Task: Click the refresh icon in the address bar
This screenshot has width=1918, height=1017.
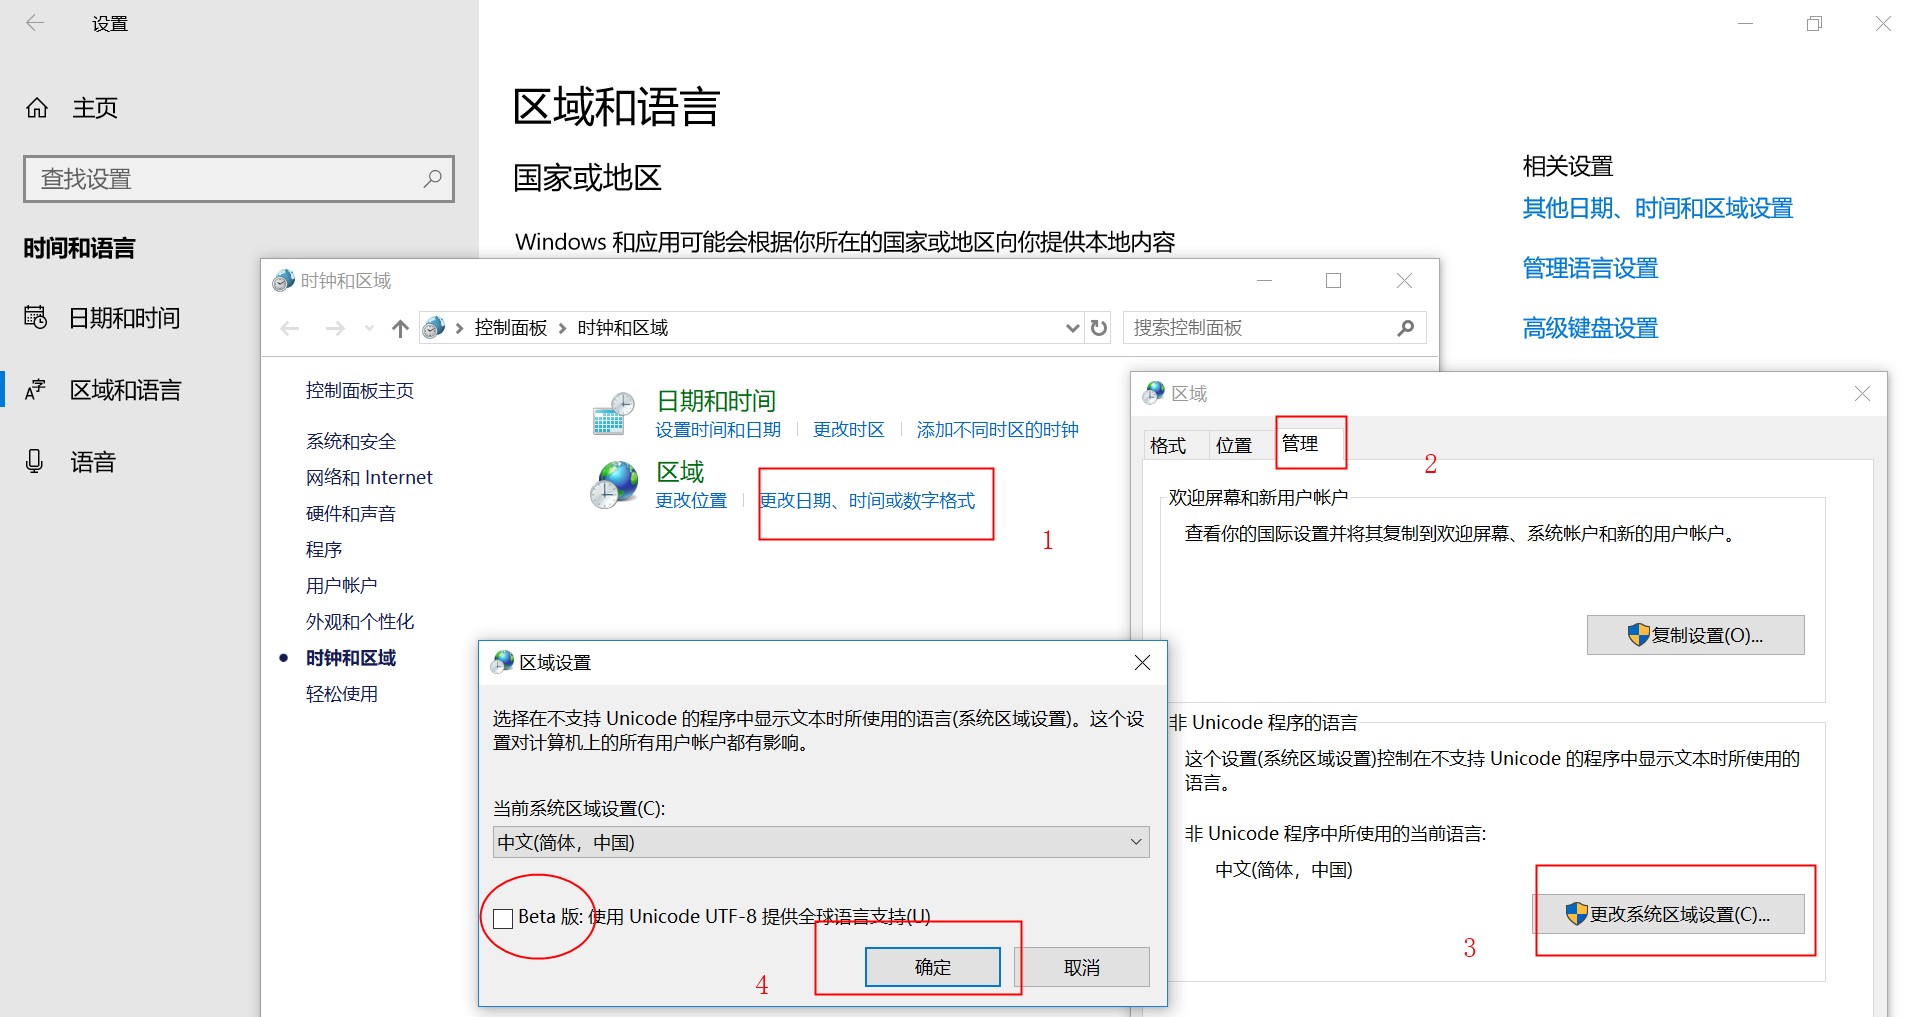Action: [1097, 327]
